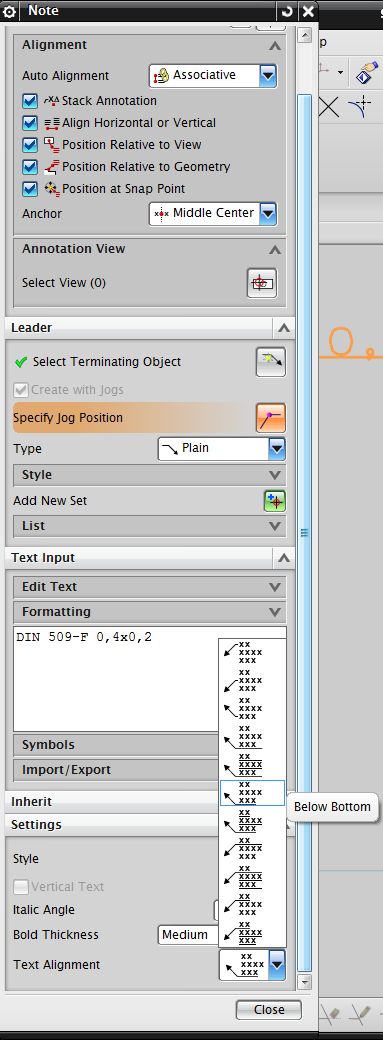
Task: Choose the first text alignment option in list
Action: pyautogui.click(x=252, y=653)
